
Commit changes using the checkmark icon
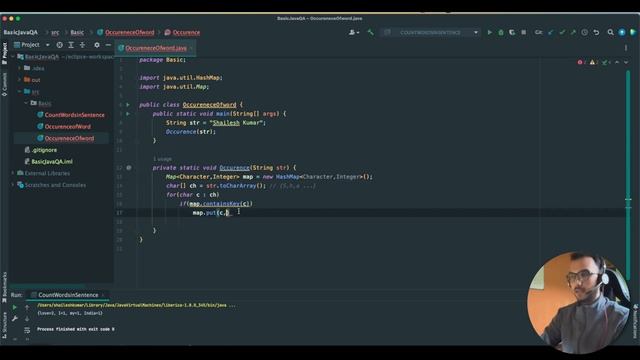coord(562,32)
